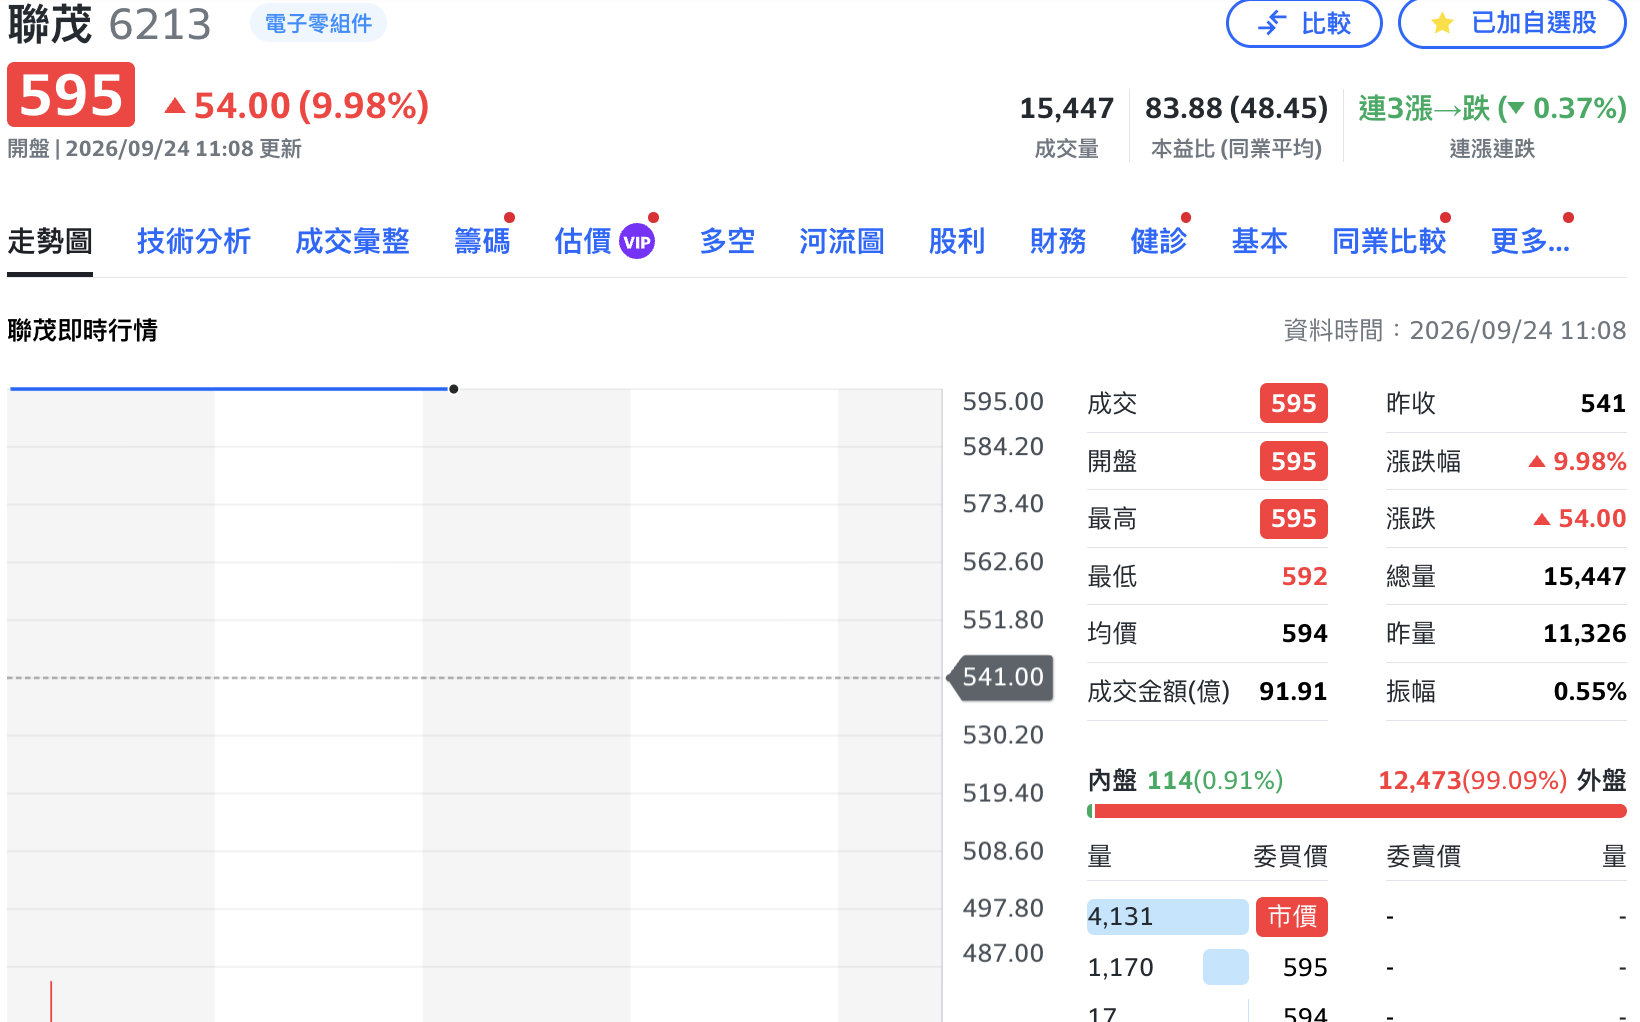
Task: Click the 最低 592 value
Action: pos(1305,576)
